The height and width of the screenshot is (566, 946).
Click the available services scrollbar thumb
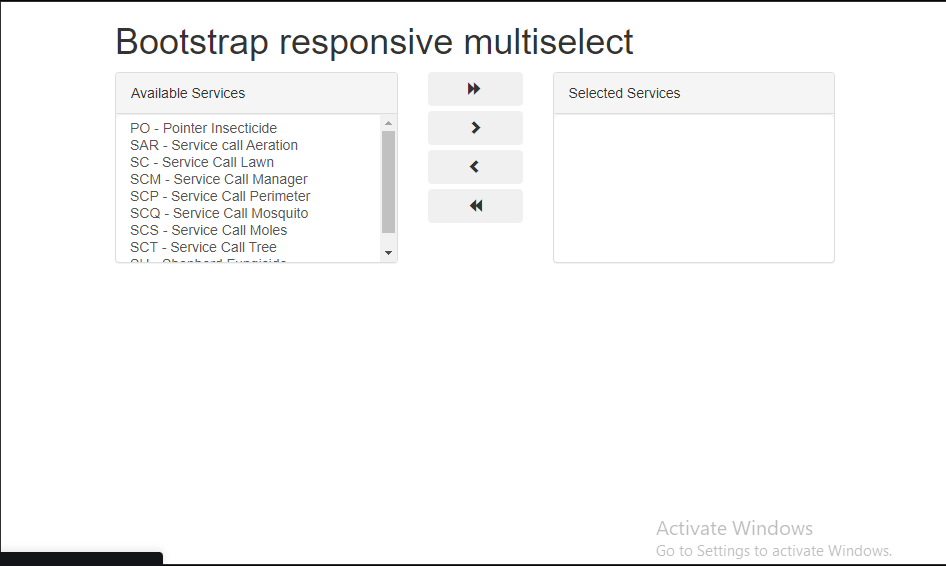pos(389,182)
